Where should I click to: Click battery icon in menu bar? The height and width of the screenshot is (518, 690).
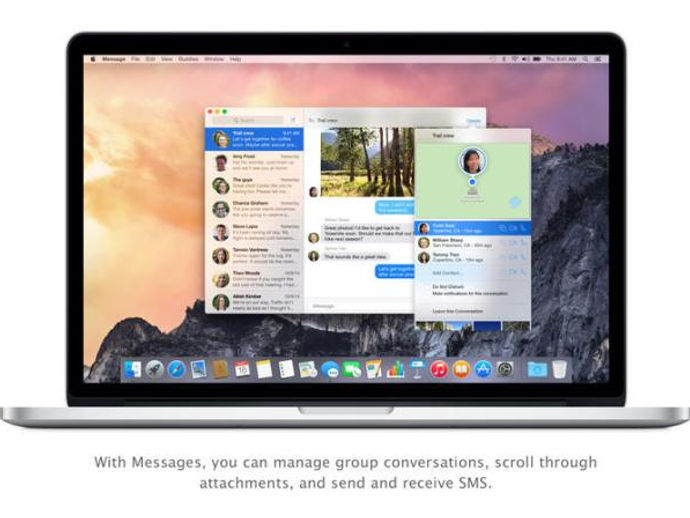coord(536,59)
